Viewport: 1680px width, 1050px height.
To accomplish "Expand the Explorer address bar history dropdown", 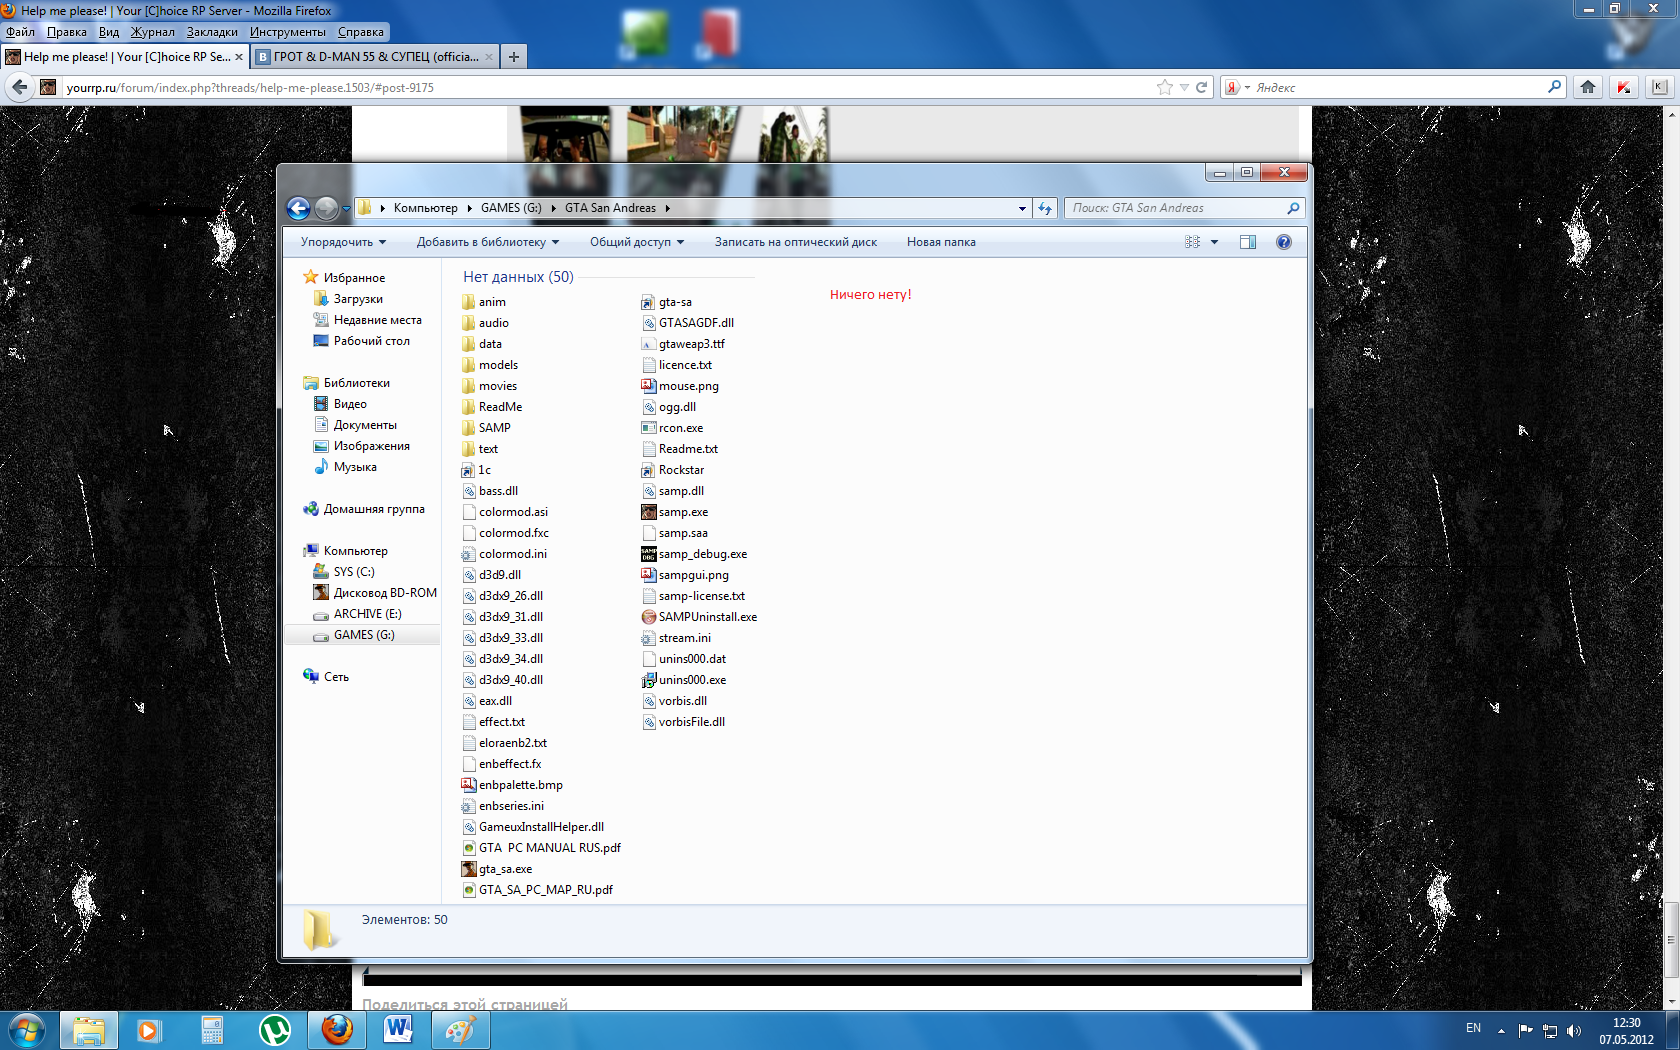I will pyautogui.click(x=1022, y=208).
